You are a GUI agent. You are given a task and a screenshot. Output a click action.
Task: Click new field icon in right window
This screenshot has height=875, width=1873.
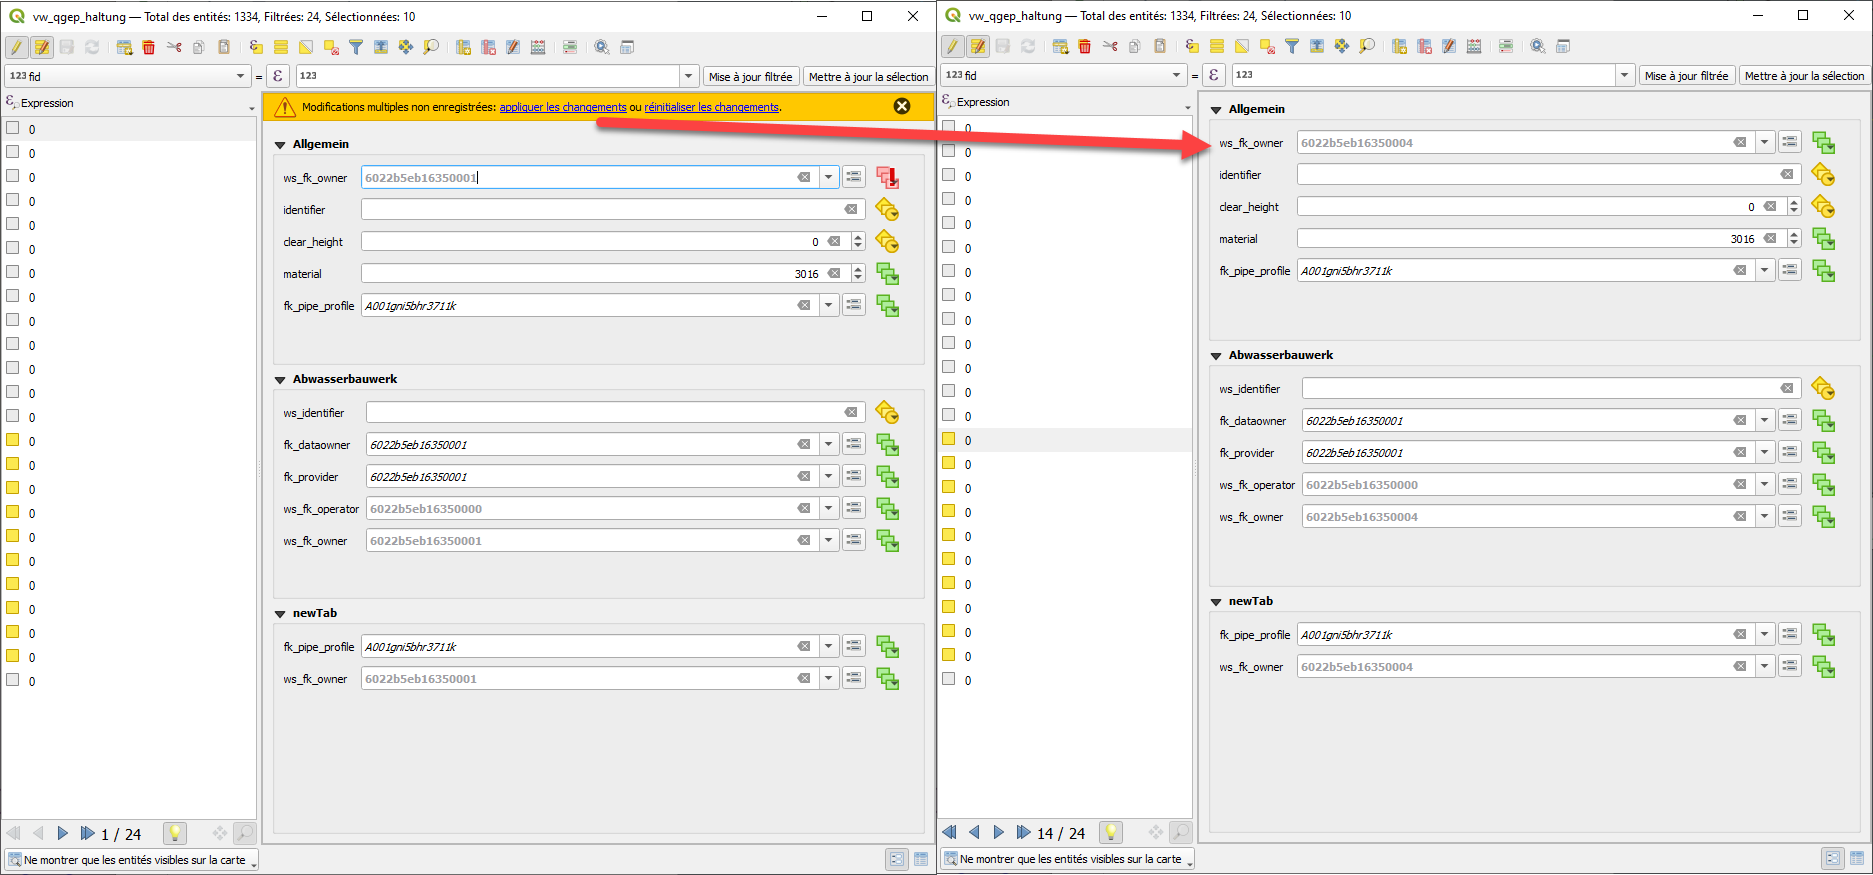(1399, 46)
